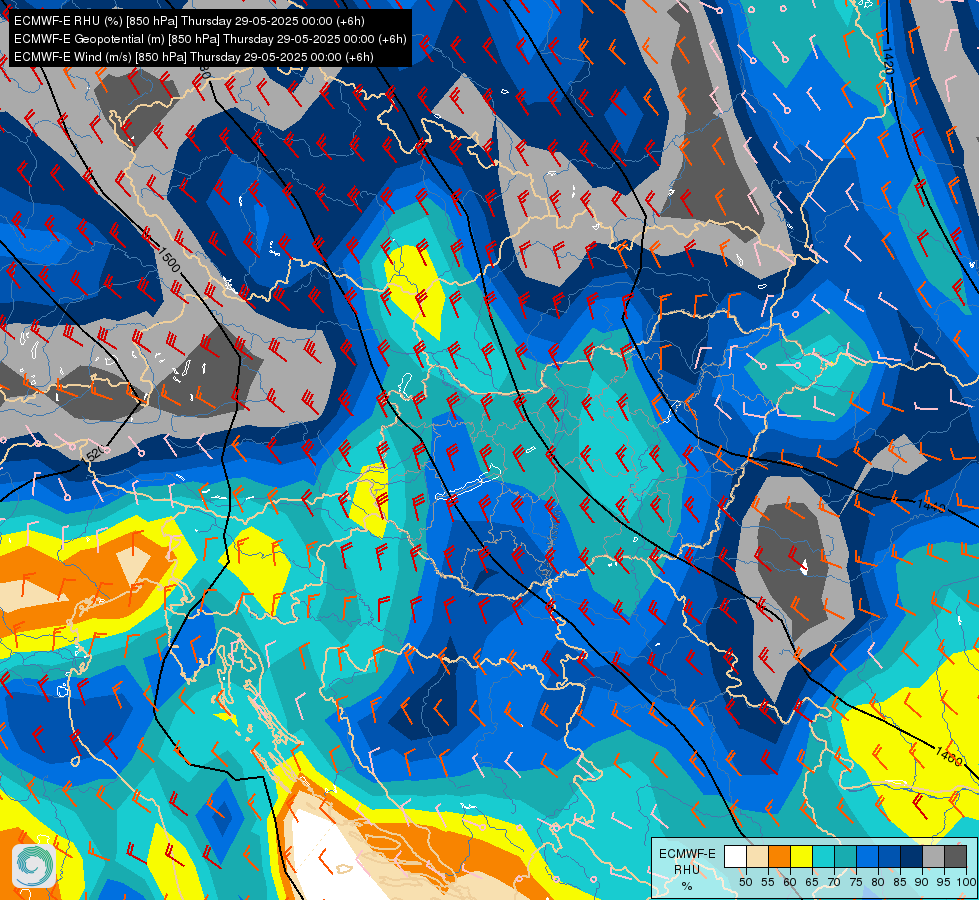Click the legend value 80
The height and width of the screenshot is (900, 979).
click(878, 882)
